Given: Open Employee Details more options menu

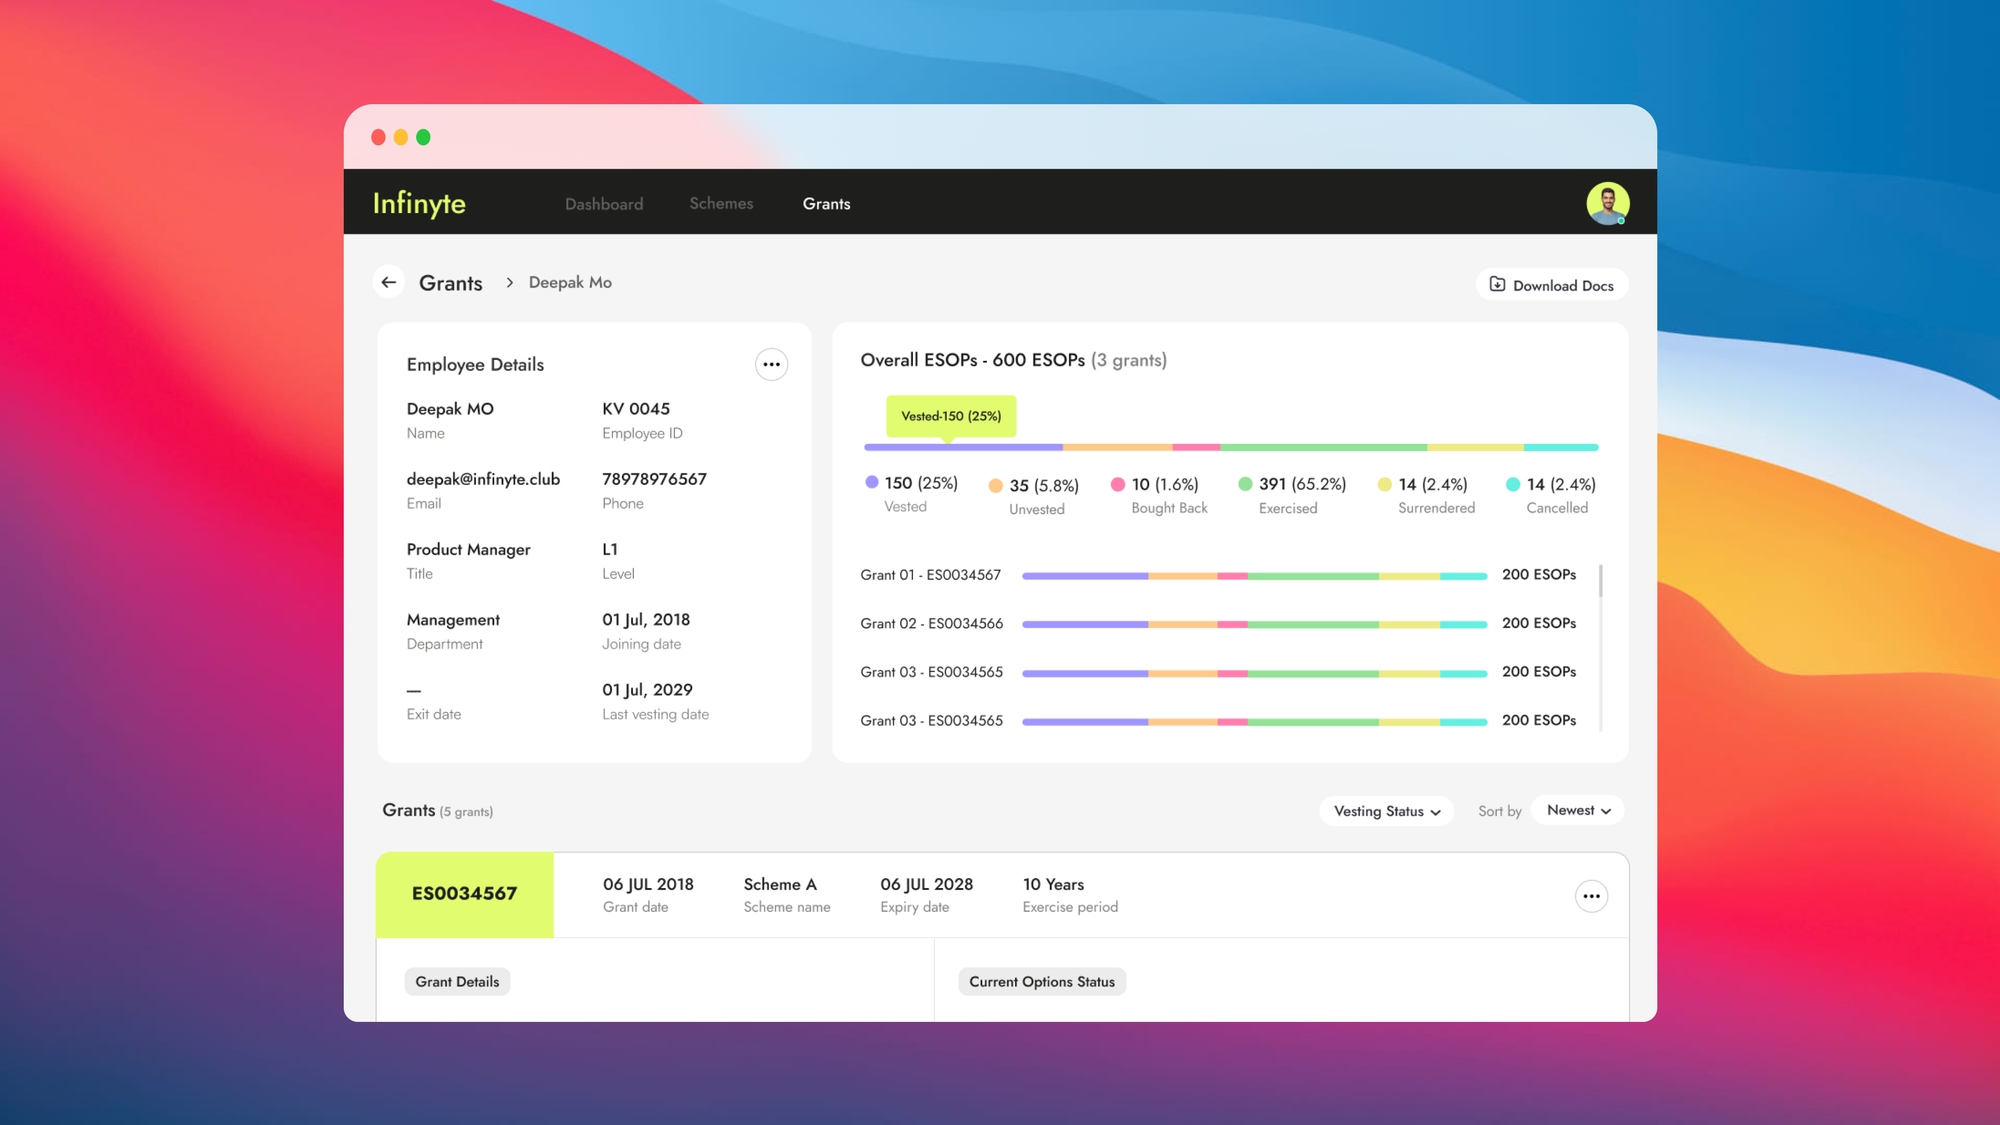Looking at the screenshot, I should click(771, 364).
